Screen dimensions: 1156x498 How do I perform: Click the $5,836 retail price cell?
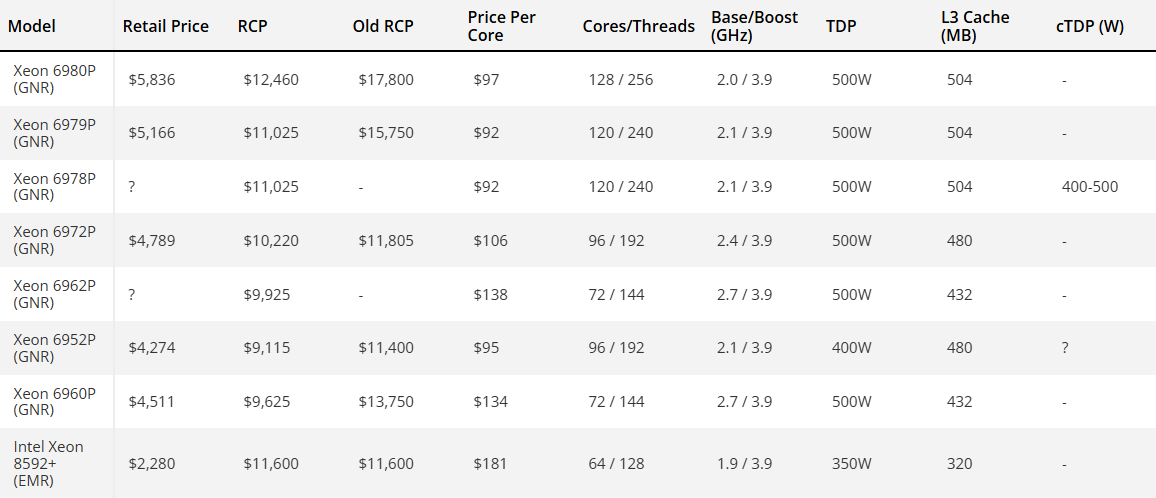tap(152, 79)
